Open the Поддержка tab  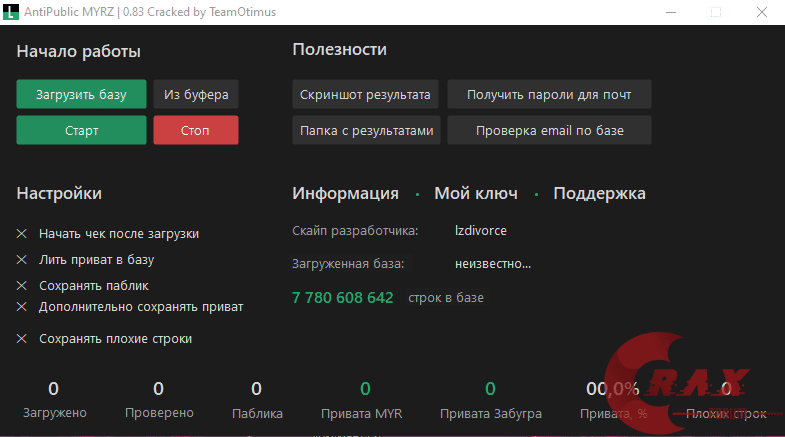click(x=599, y=193)
